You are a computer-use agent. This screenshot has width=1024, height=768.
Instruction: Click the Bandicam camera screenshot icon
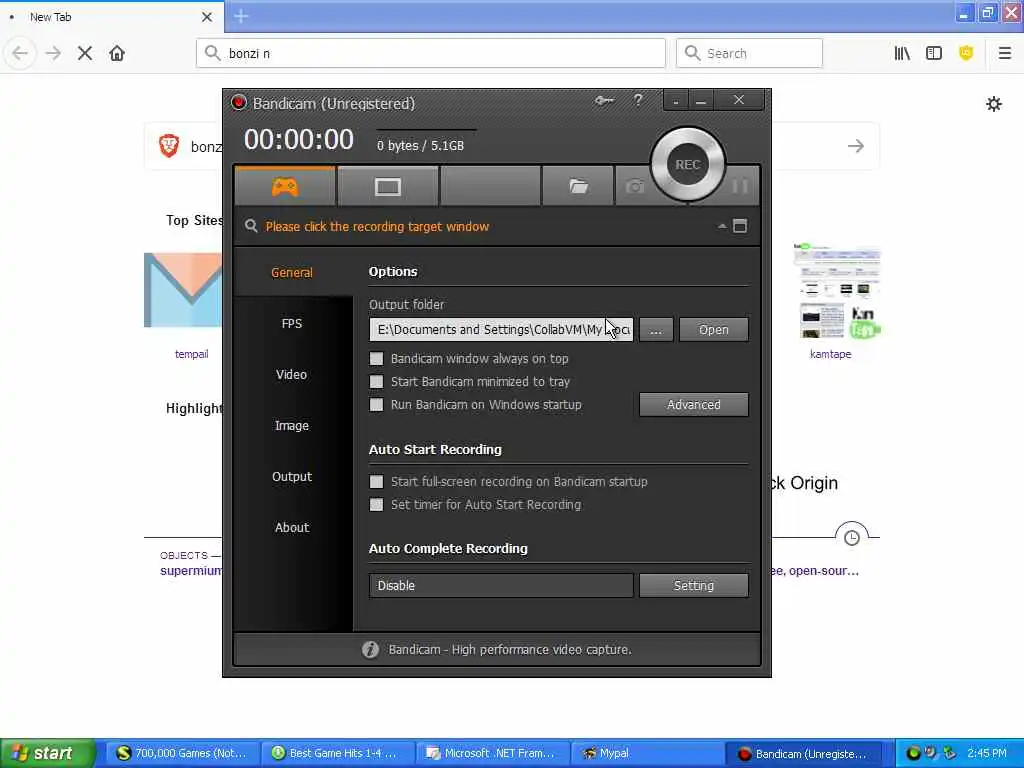(634, 187)
